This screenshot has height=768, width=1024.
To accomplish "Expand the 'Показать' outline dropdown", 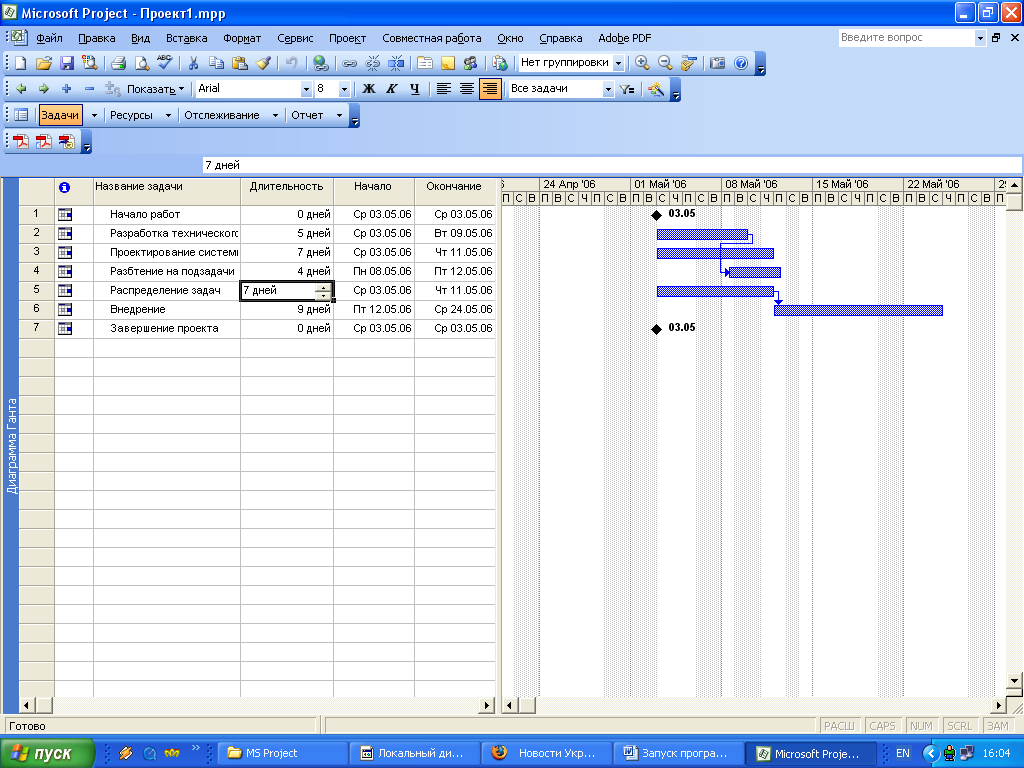I will 155,89.
